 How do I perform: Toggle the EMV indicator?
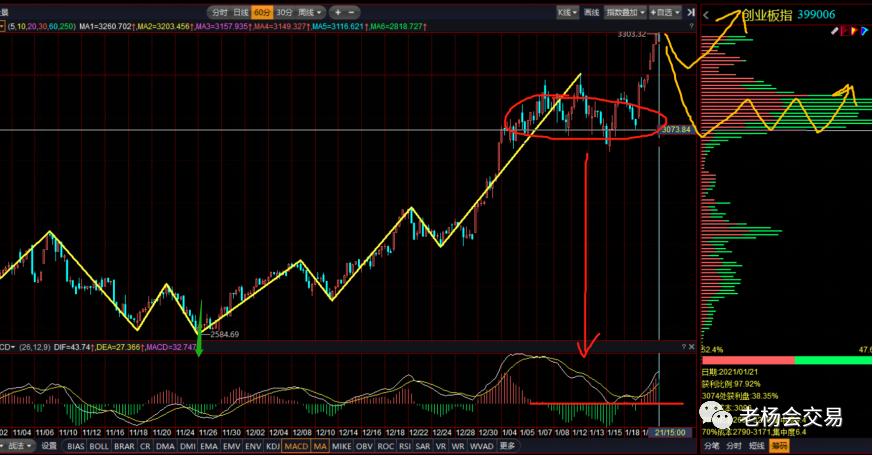coord(231,446)
